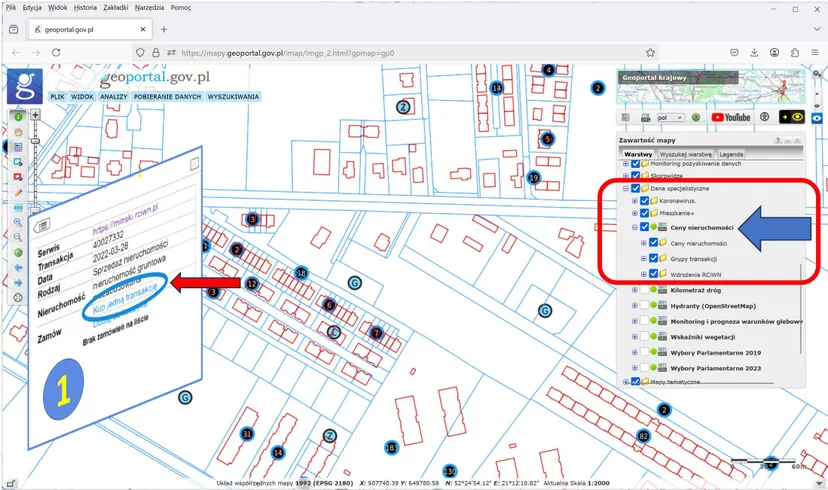Show full extent with globe icon

point(18,252)
